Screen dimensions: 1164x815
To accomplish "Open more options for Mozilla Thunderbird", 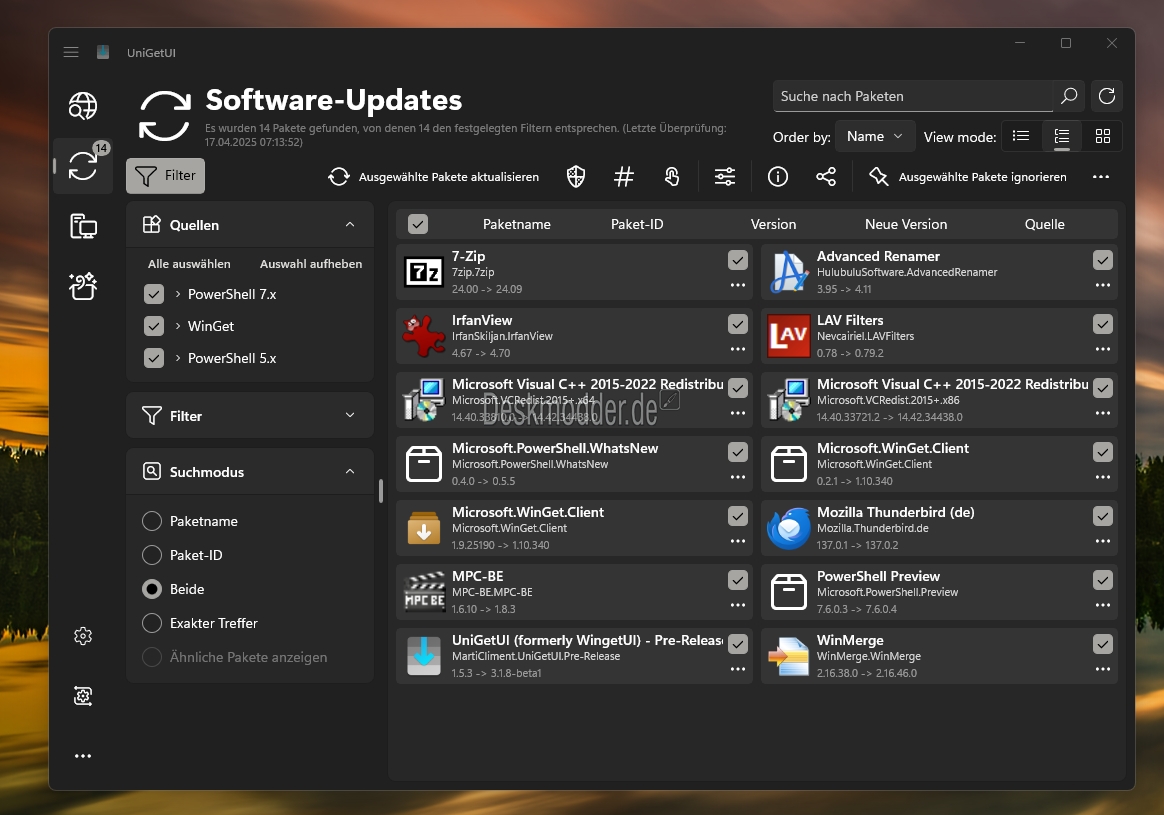I will coord(1102,541).
